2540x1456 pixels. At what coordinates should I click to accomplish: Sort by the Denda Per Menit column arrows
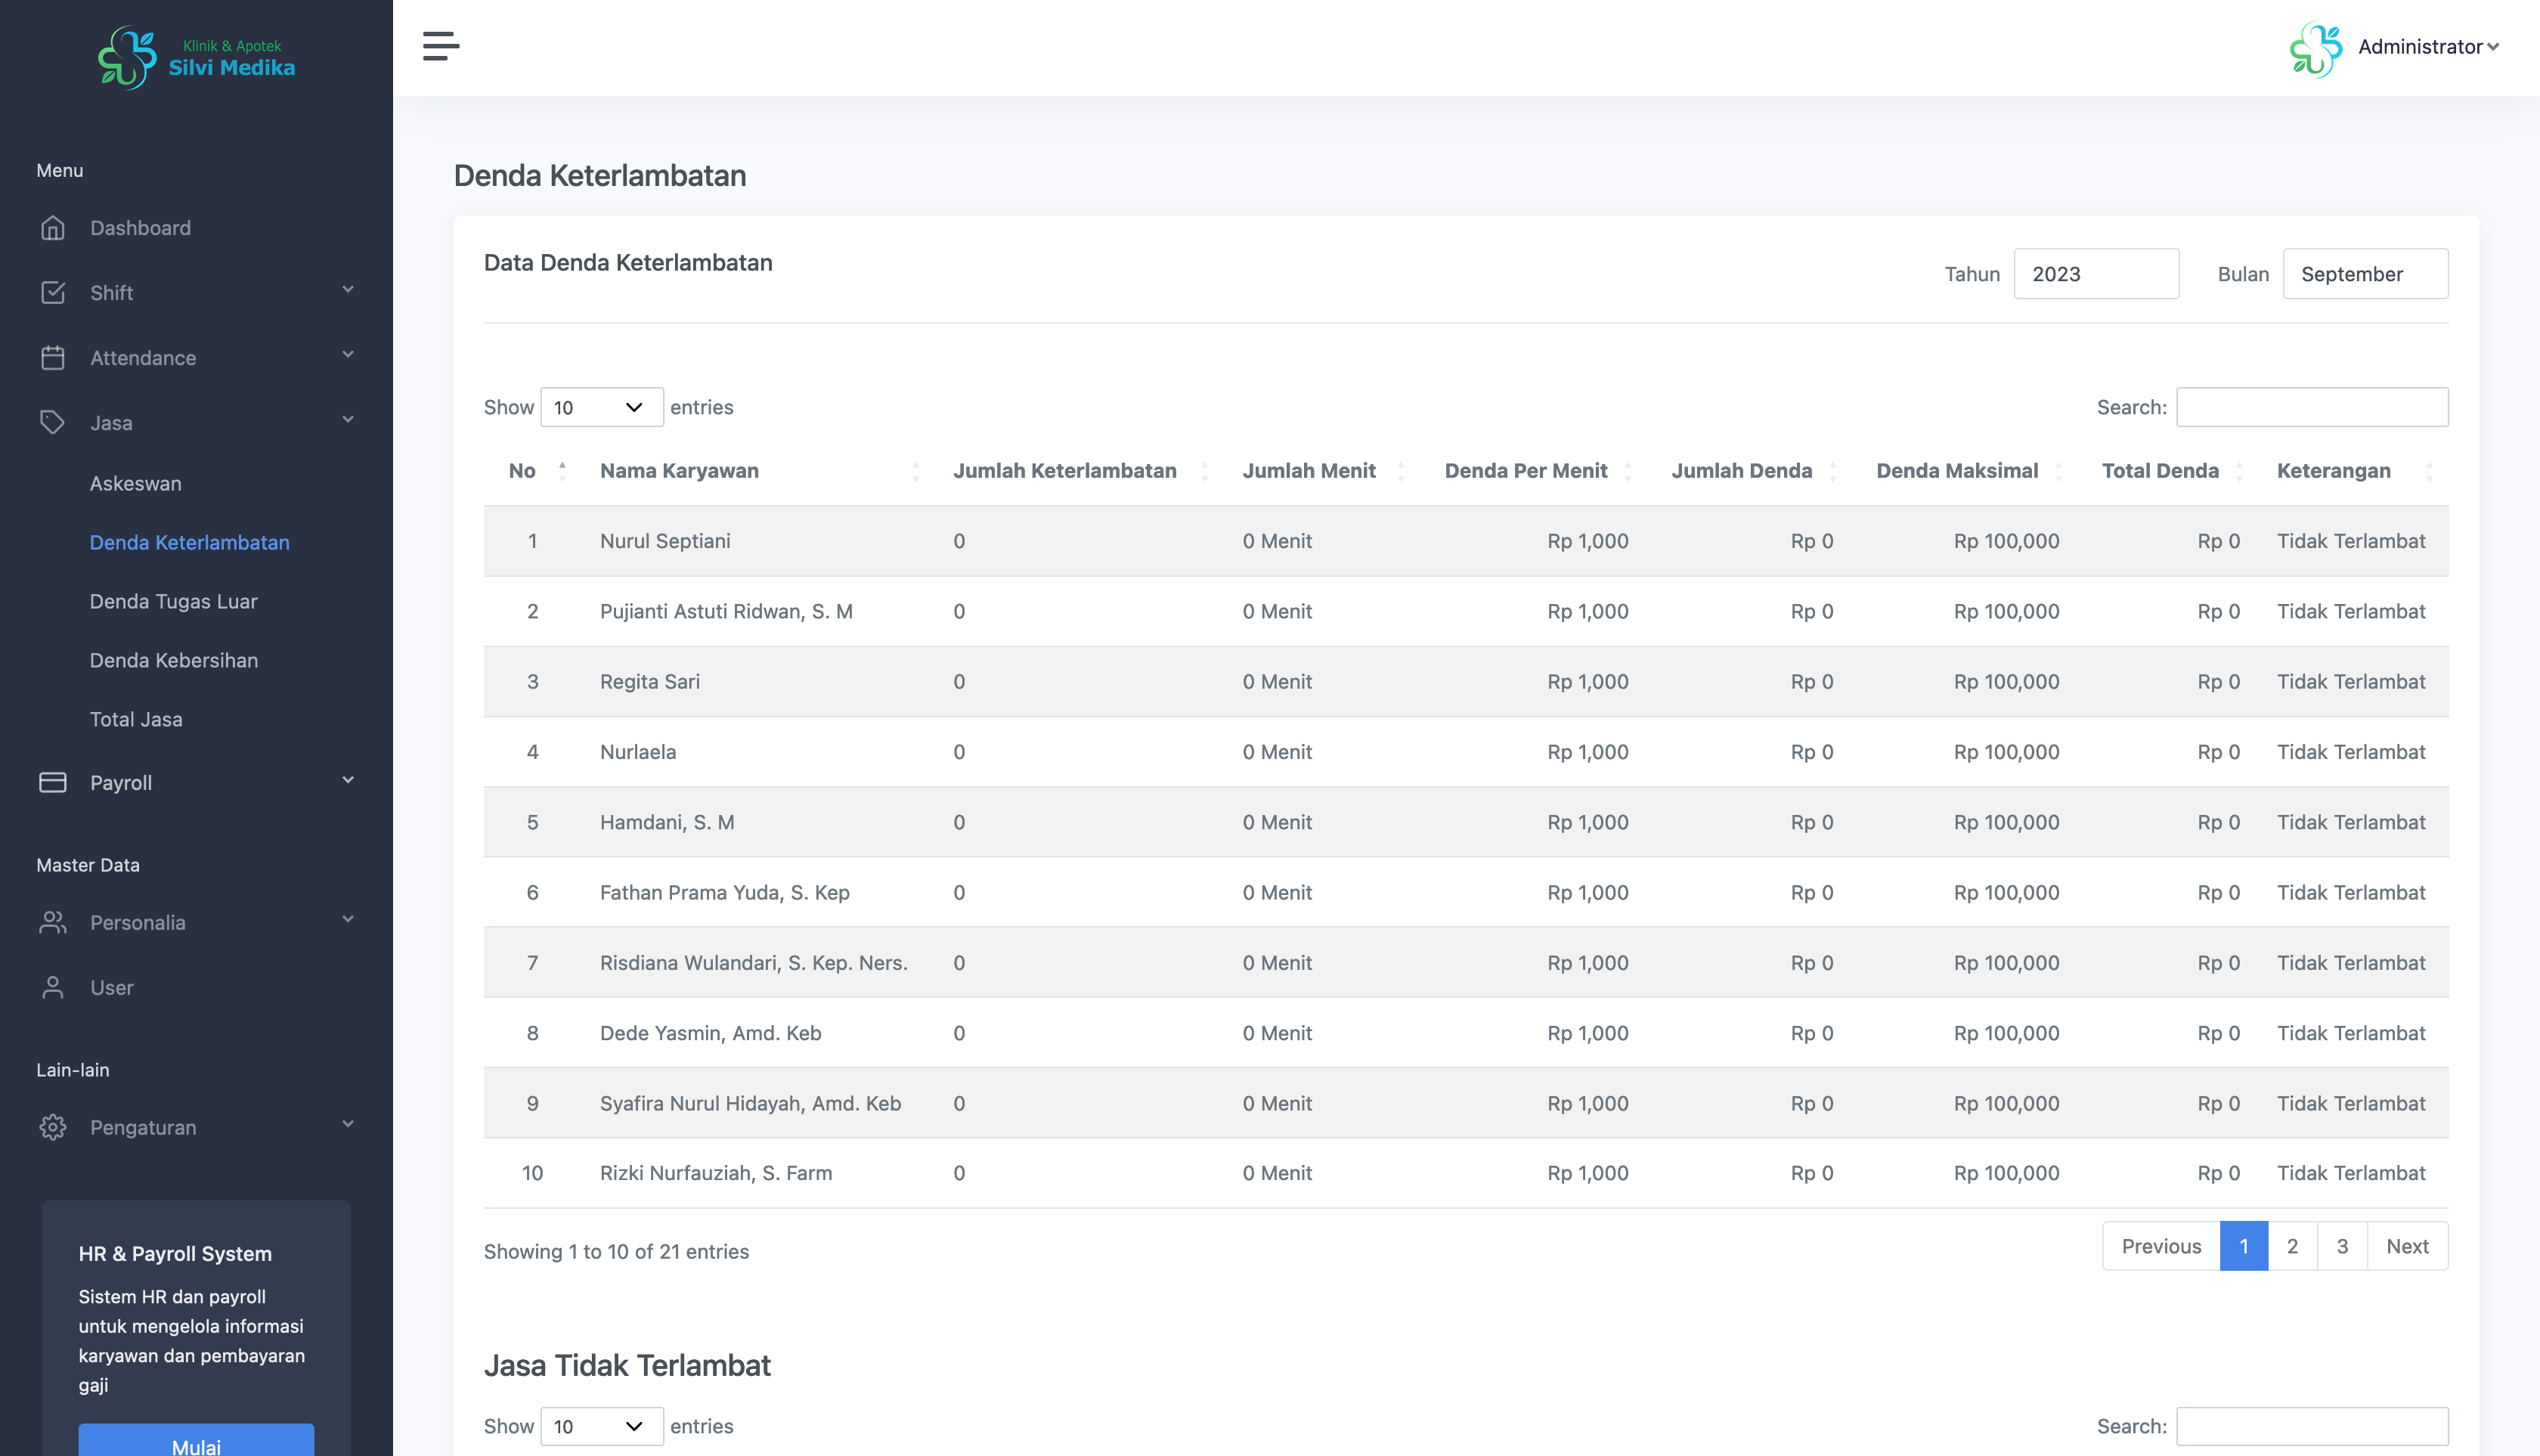[1627, 471]
